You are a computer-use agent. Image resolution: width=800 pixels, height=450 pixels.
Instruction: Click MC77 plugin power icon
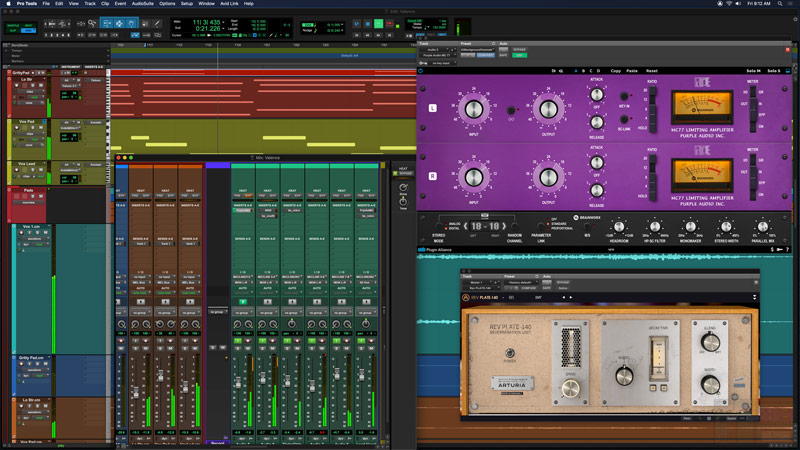(421, 71)
